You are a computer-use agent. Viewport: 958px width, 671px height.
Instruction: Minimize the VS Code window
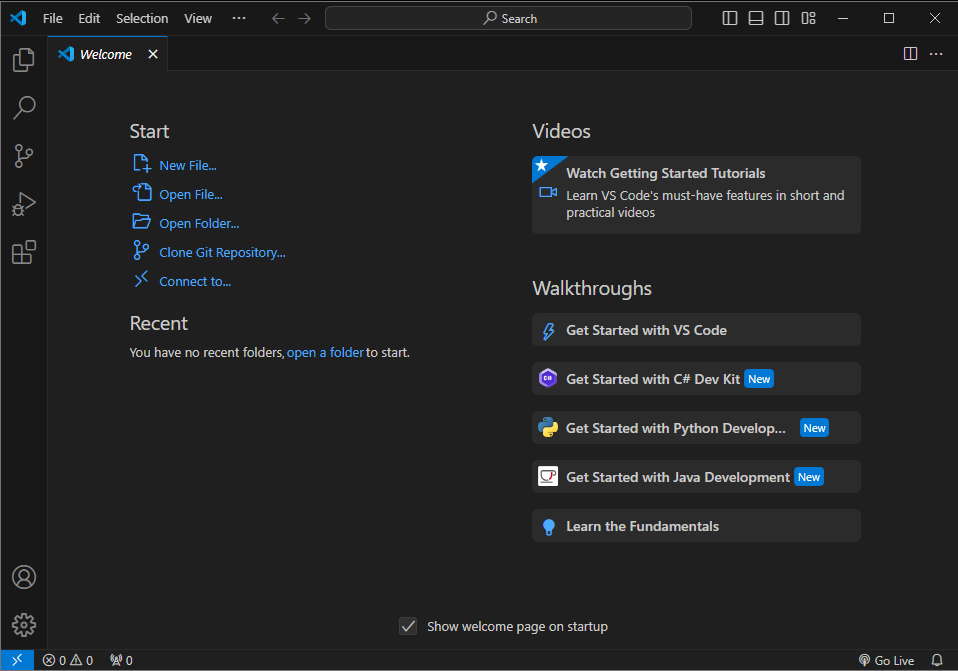(843, 18)
